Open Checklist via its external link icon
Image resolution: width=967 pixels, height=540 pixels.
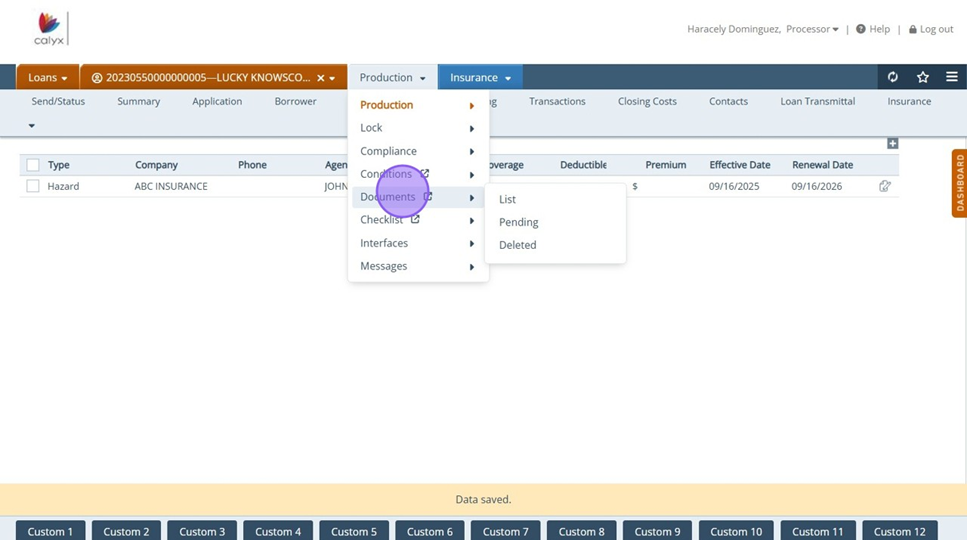pyautogui.click(x=415, y=220)
